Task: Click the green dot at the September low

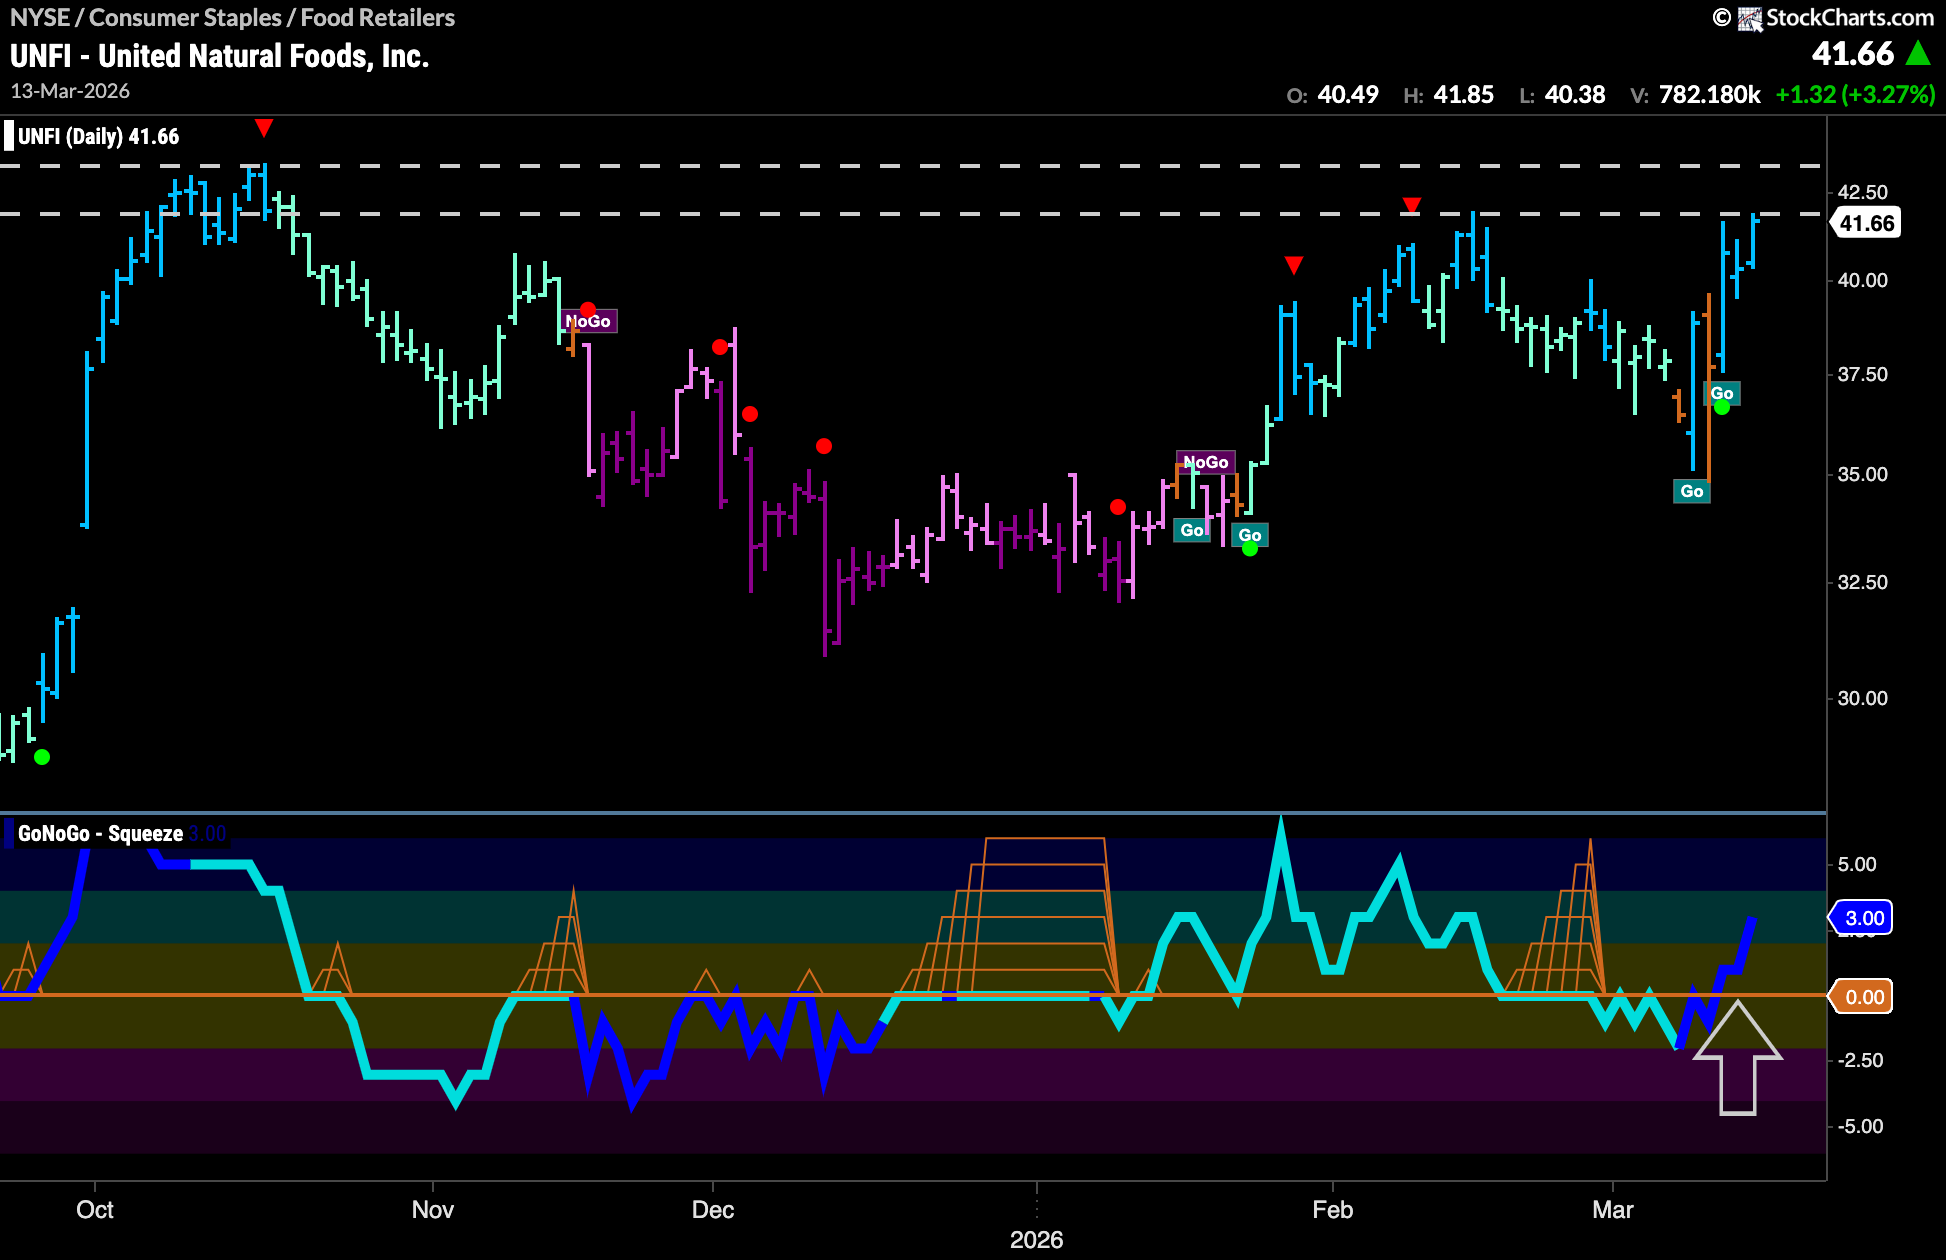Action: coord(41,757)
